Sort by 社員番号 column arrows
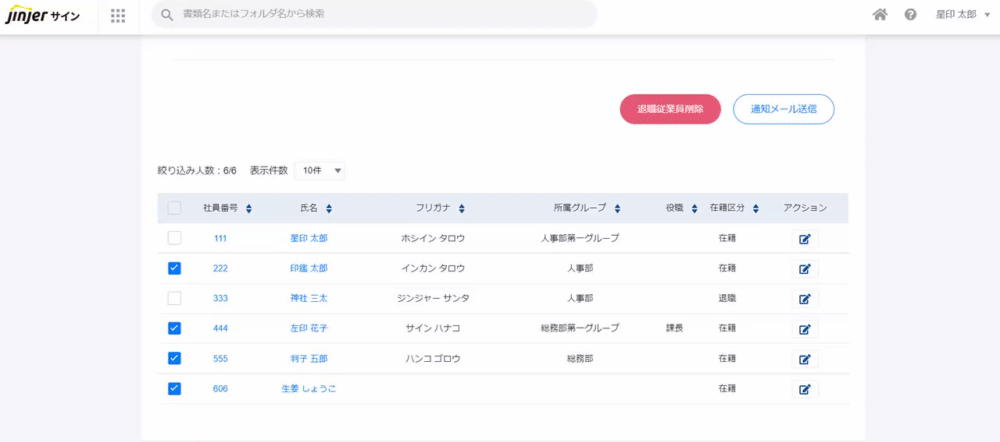 (249, 208)
